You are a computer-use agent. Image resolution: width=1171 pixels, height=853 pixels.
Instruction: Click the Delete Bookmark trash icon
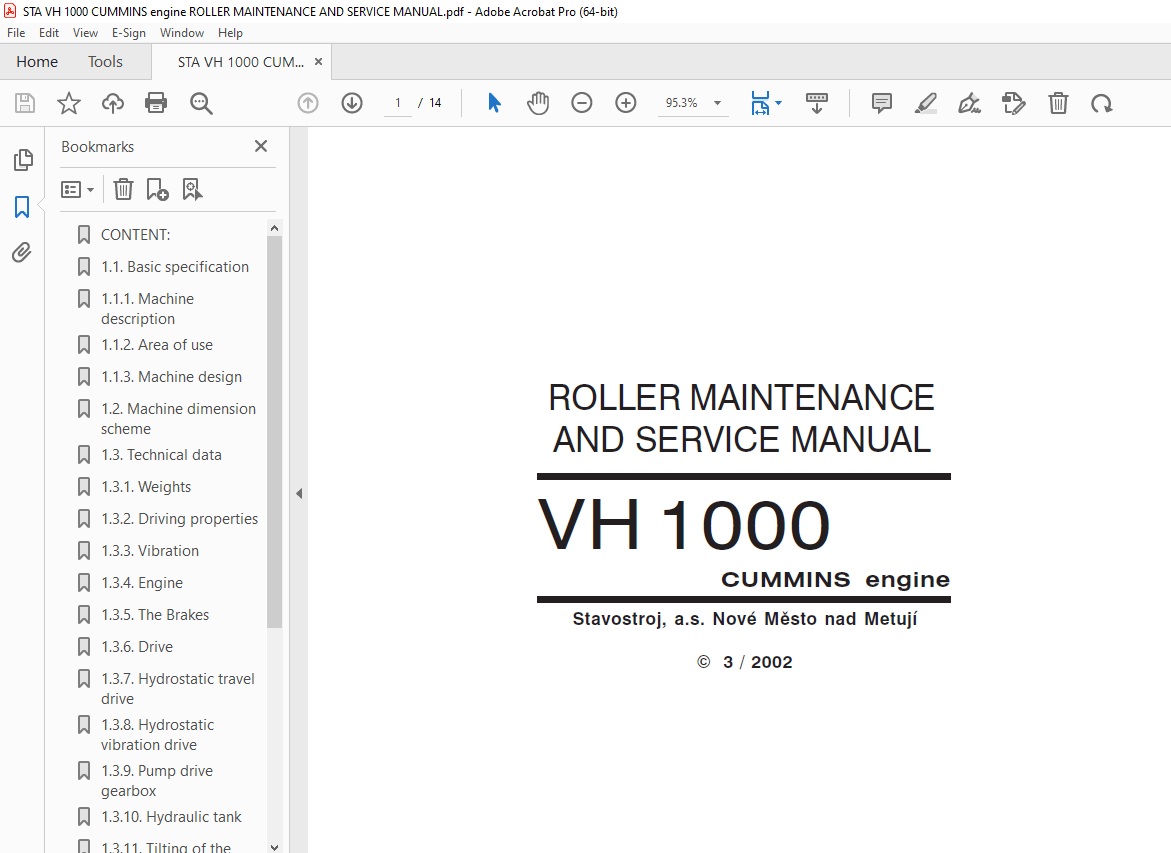122,189
